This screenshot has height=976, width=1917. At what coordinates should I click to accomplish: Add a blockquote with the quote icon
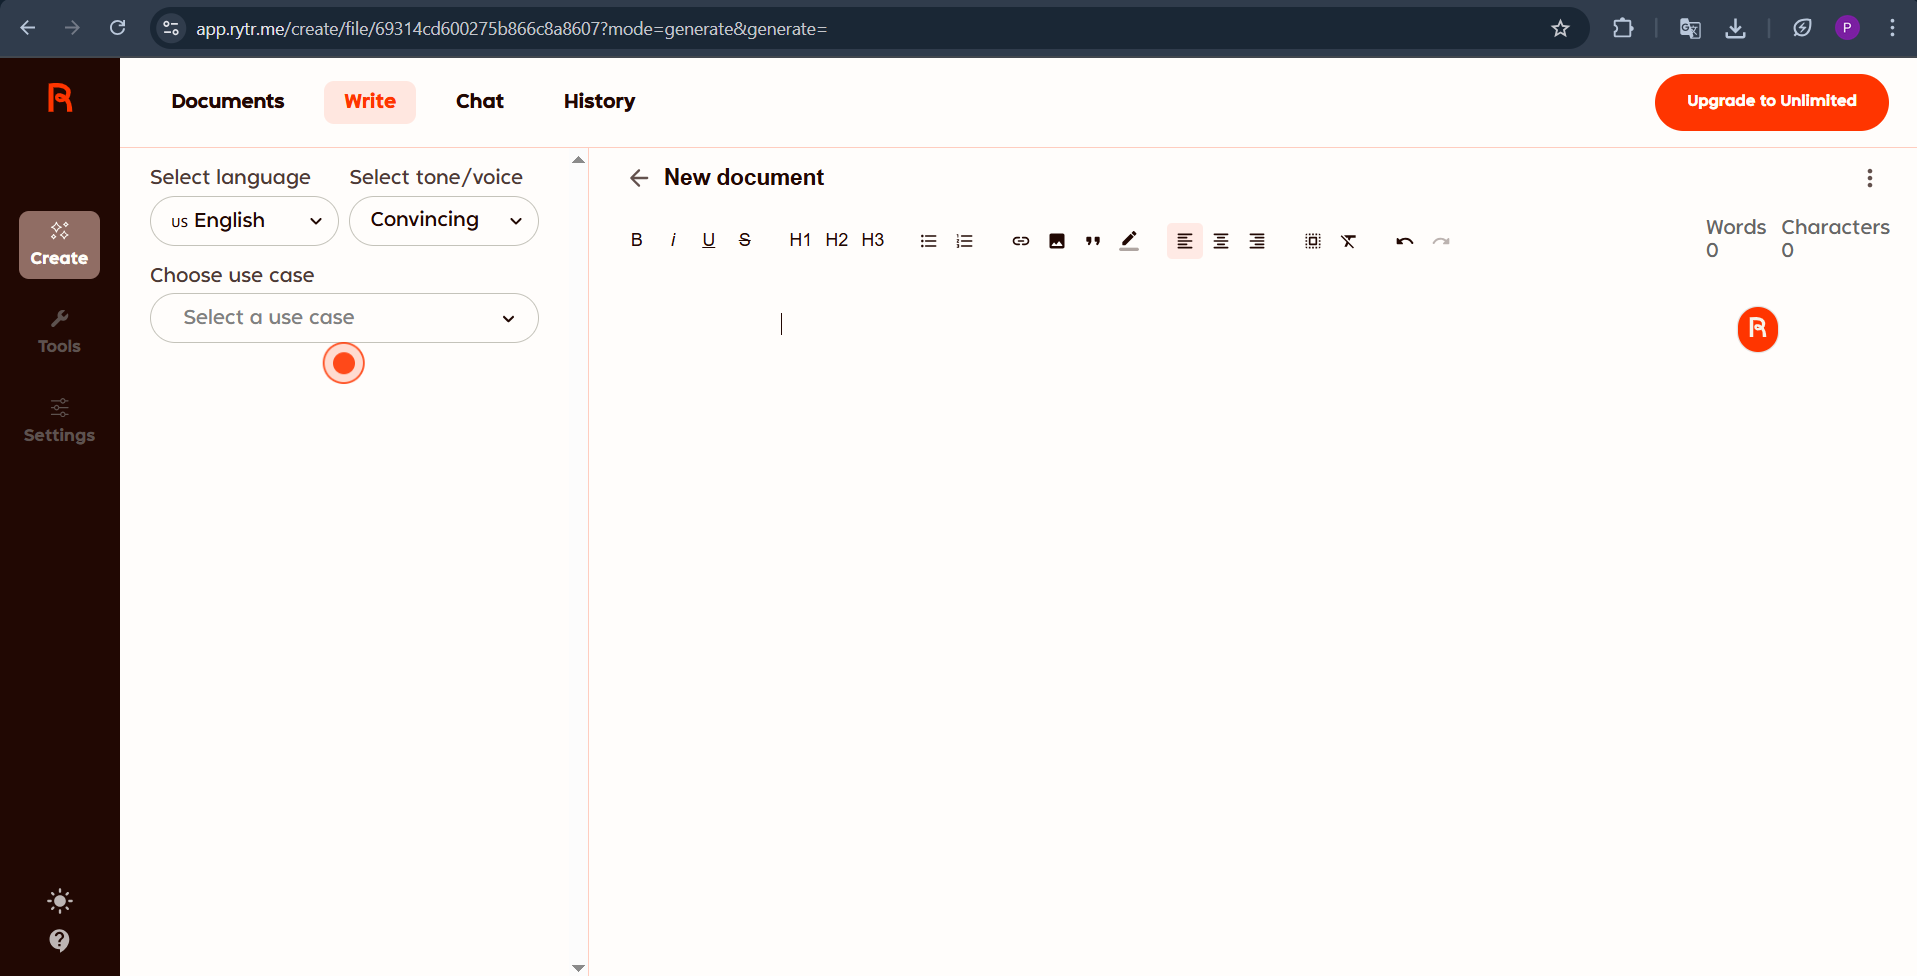click(x=1092, y=241)
